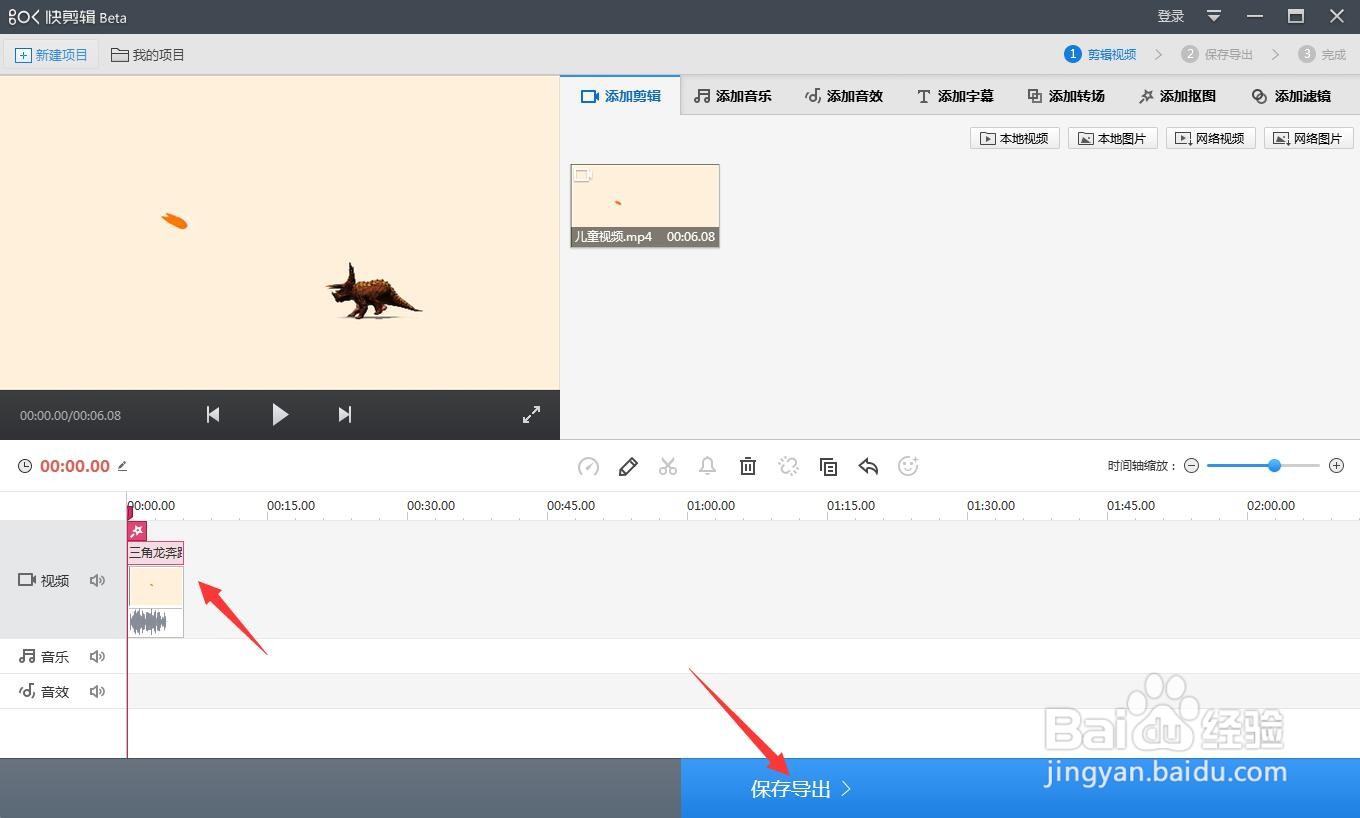The height and width of the screenshot is (818, 1360).
Task: Click the dashed circle crop icon
Action: [x=788, y=466]
